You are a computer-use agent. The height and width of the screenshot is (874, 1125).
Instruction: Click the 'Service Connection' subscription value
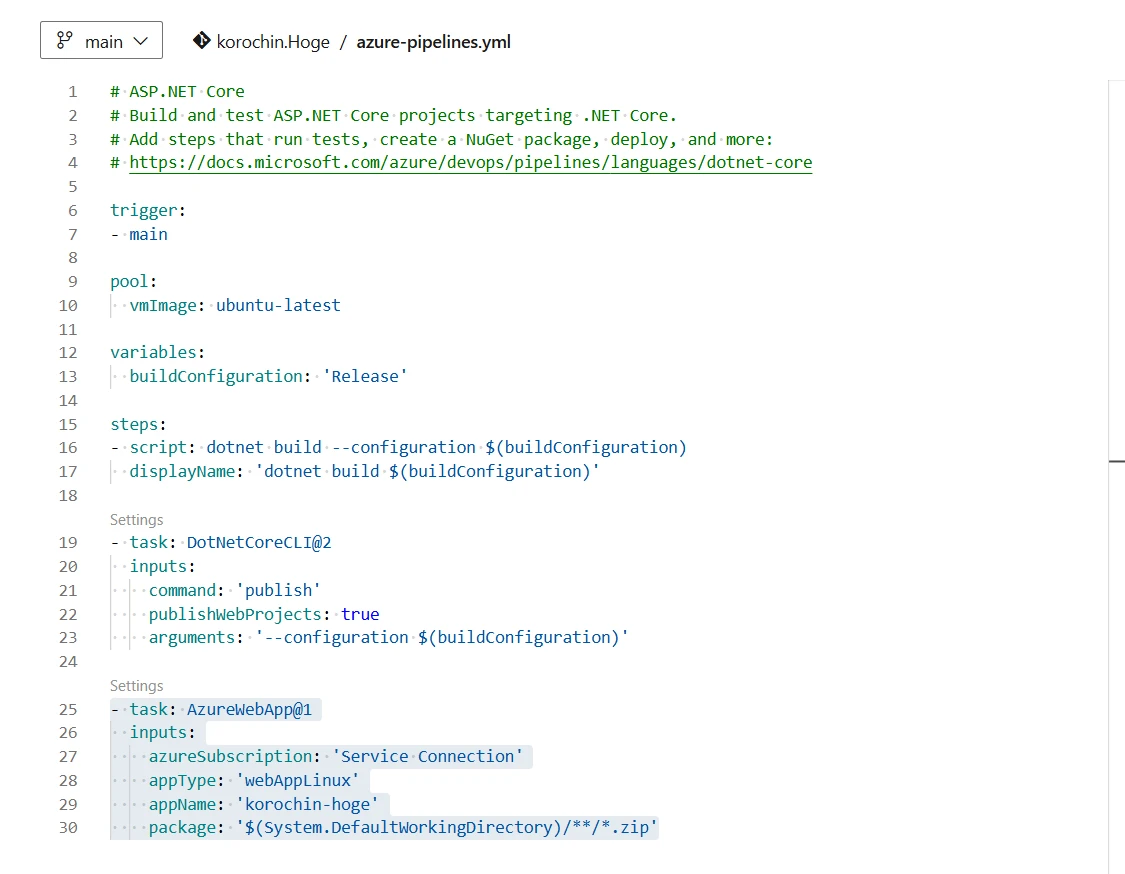click(x=427, y=757)
